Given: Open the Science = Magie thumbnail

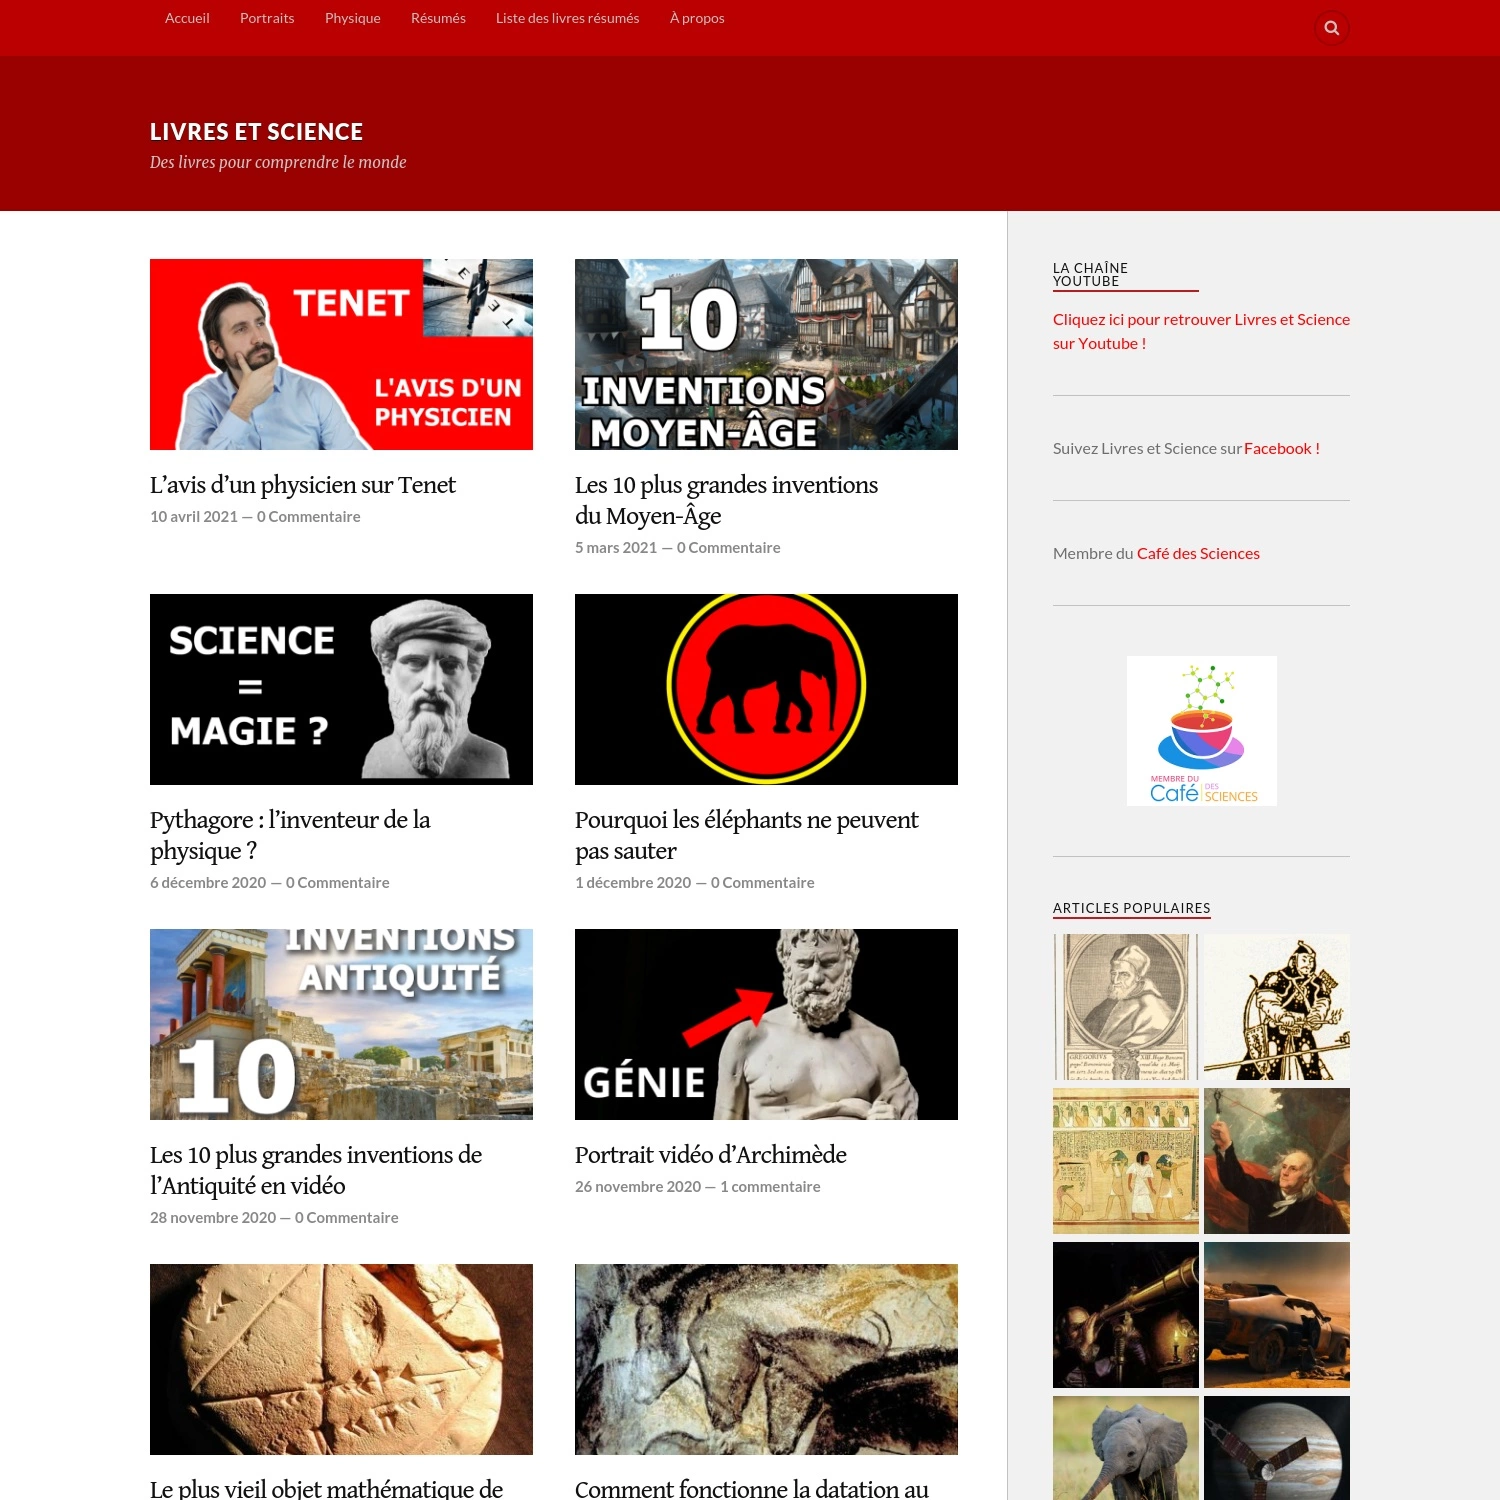Looking at the screenshot, I should [x=341, y=689].
